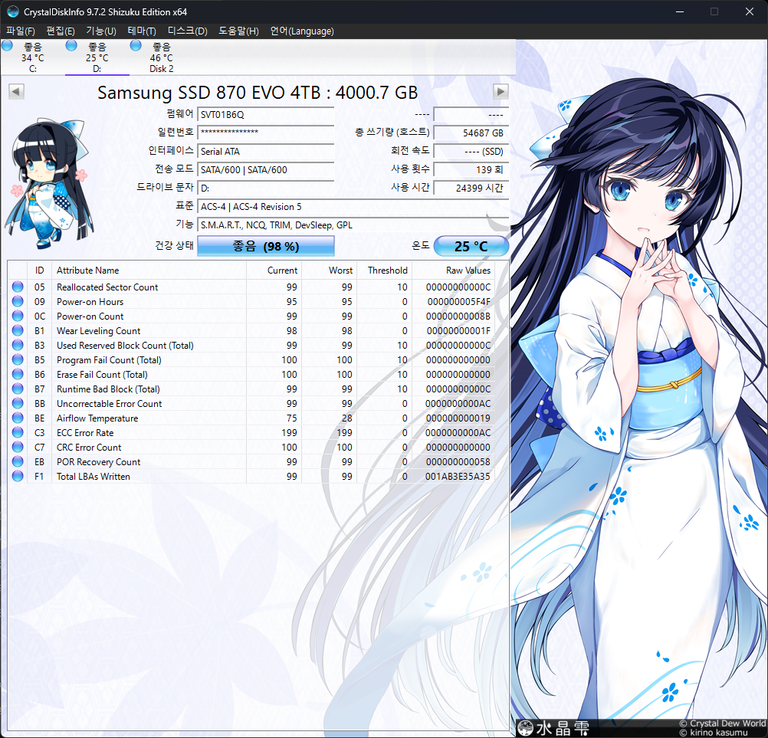
Task: Click the ID column header
Action: (39, 270)
